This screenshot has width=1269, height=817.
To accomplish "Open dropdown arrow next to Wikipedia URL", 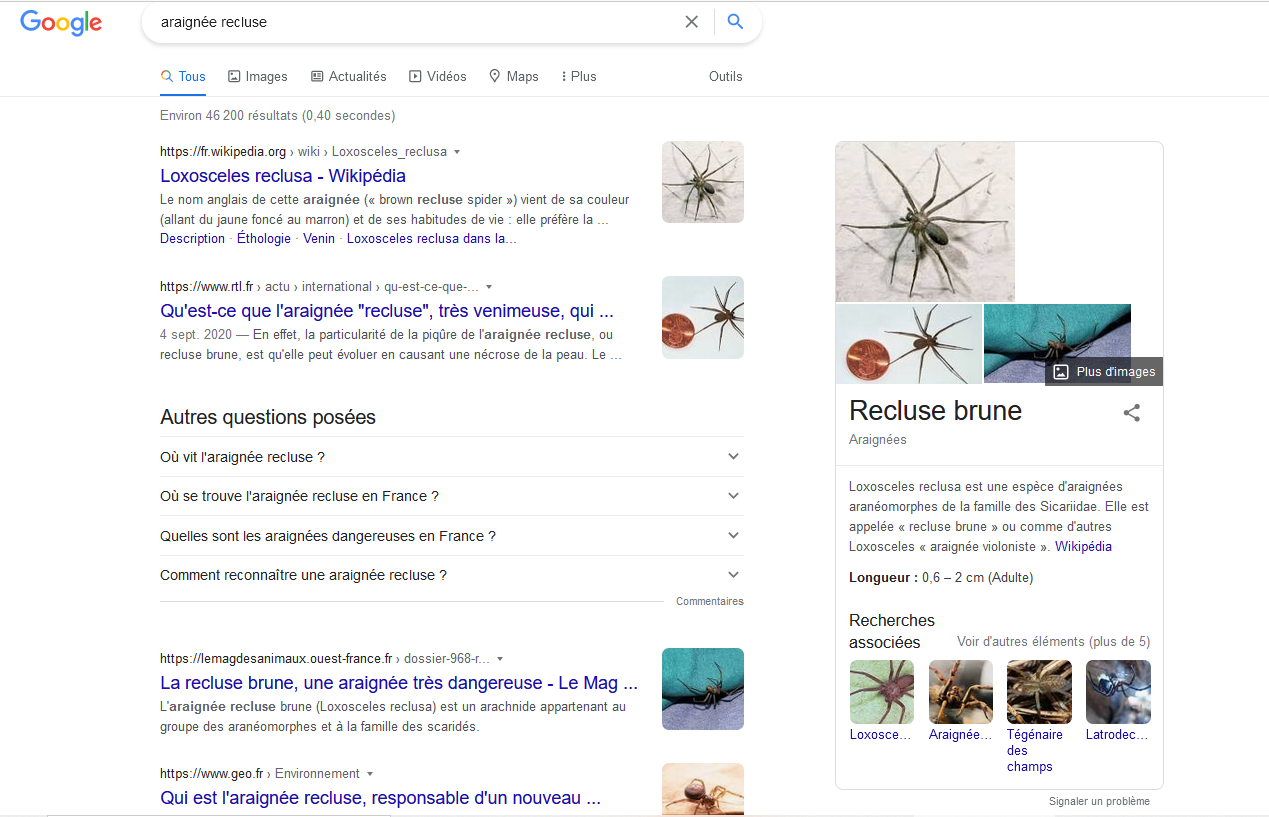I will point(457,152).
